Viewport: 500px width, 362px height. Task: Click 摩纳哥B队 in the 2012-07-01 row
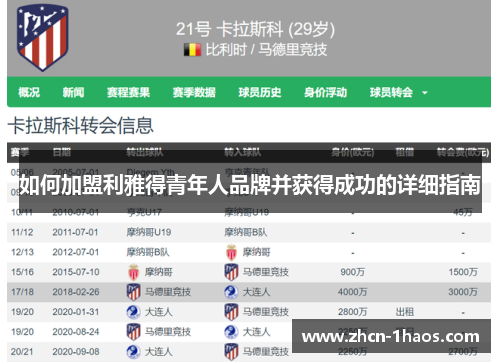[x=148, y=252]
